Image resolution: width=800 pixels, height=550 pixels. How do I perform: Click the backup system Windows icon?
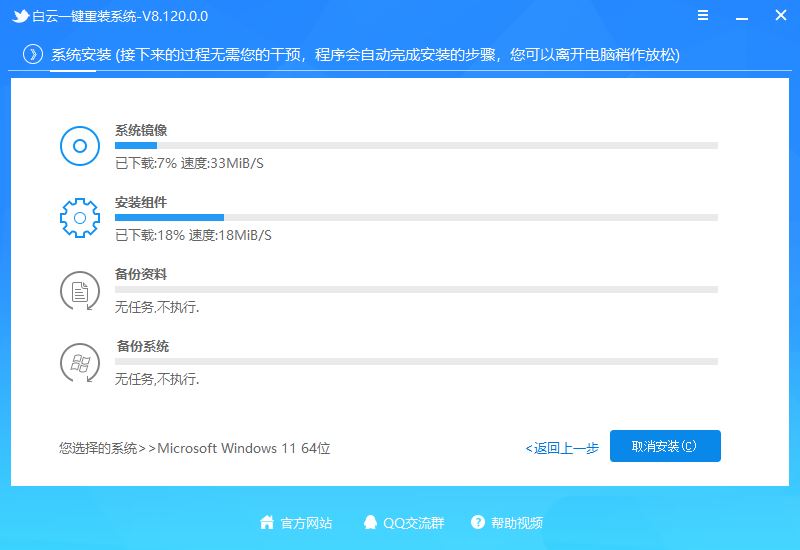click(80, 363)
